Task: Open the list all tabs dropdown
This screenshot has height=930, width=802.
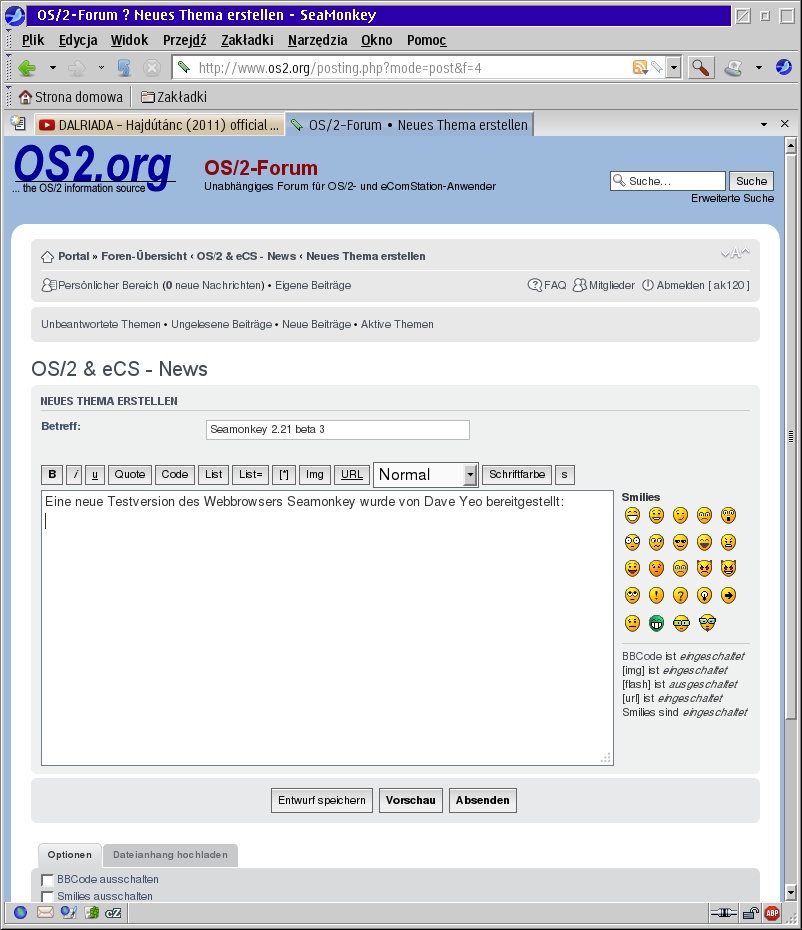Action: click(x=764, y=125)
